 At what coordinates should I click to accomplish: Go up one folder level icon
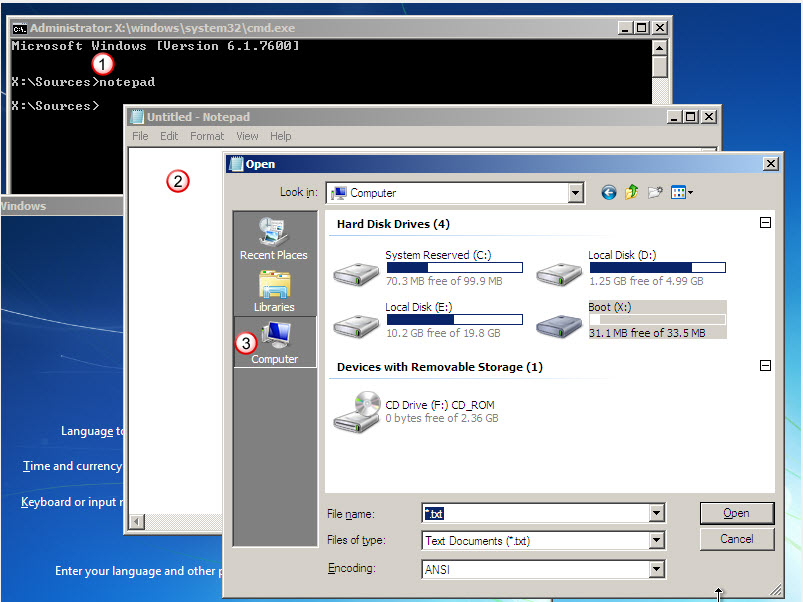(631, 192)
